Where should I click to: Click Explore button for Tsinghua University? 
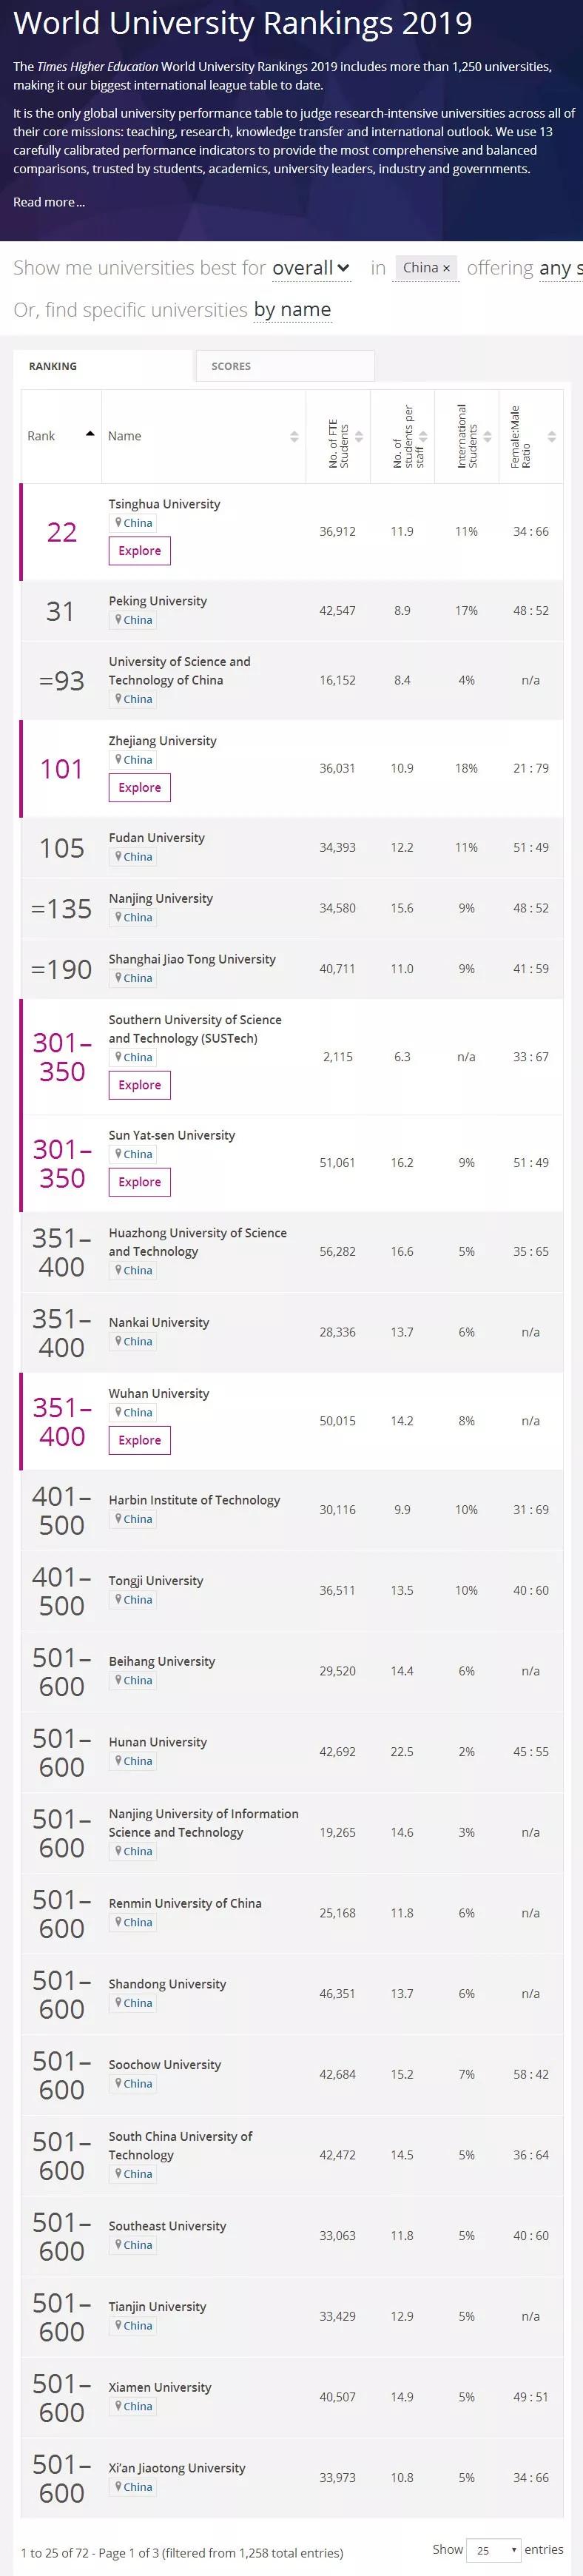(x=140, y=551)
